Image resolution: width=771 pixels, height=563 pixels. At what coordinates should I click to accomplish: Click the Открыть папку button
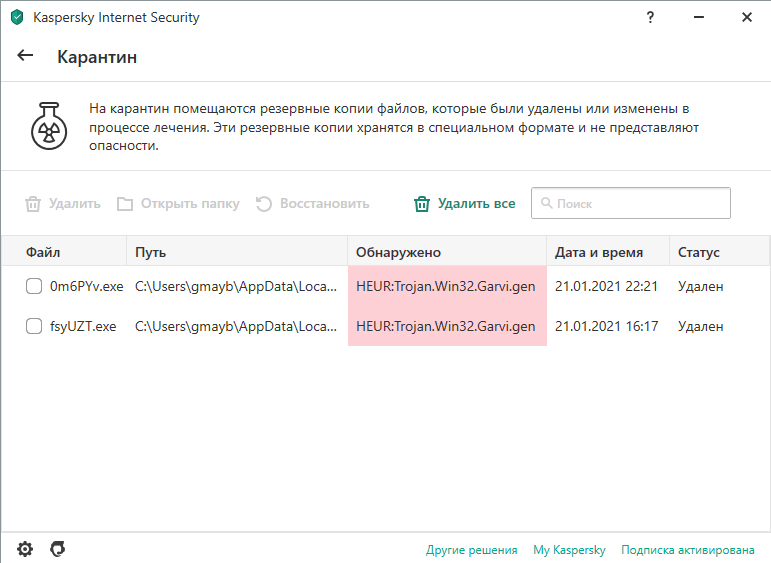pyautogui.click(x=178, y=204)
